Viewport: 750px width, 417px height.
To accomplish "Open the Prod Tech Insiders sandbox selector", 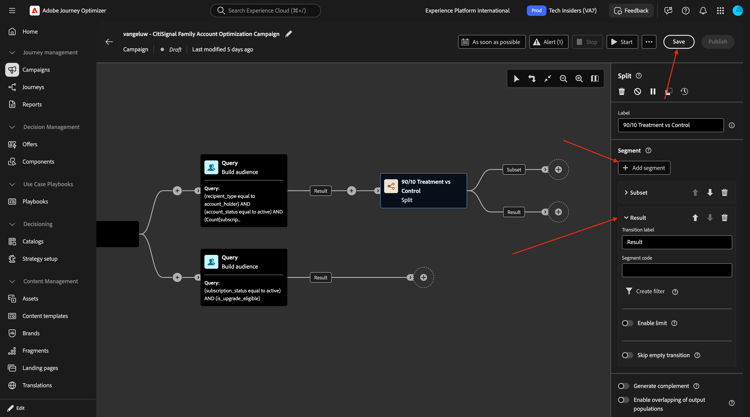I will point(562,11).
